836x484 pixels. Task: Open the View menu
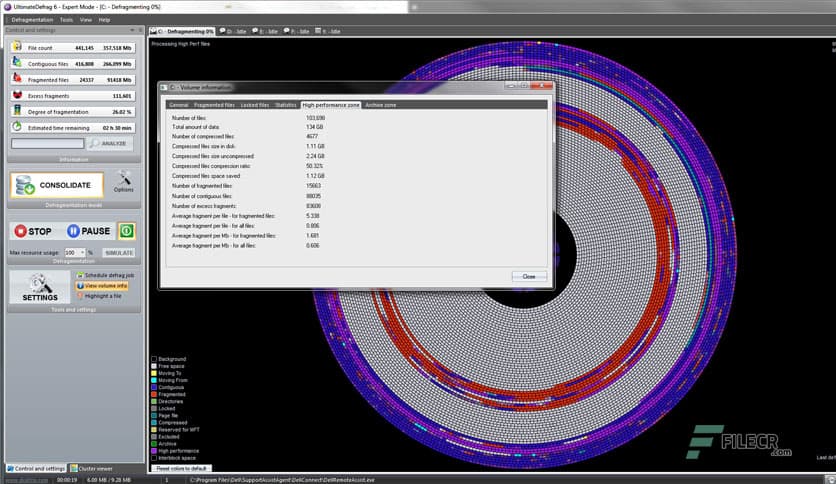click(x=85, y=20)
